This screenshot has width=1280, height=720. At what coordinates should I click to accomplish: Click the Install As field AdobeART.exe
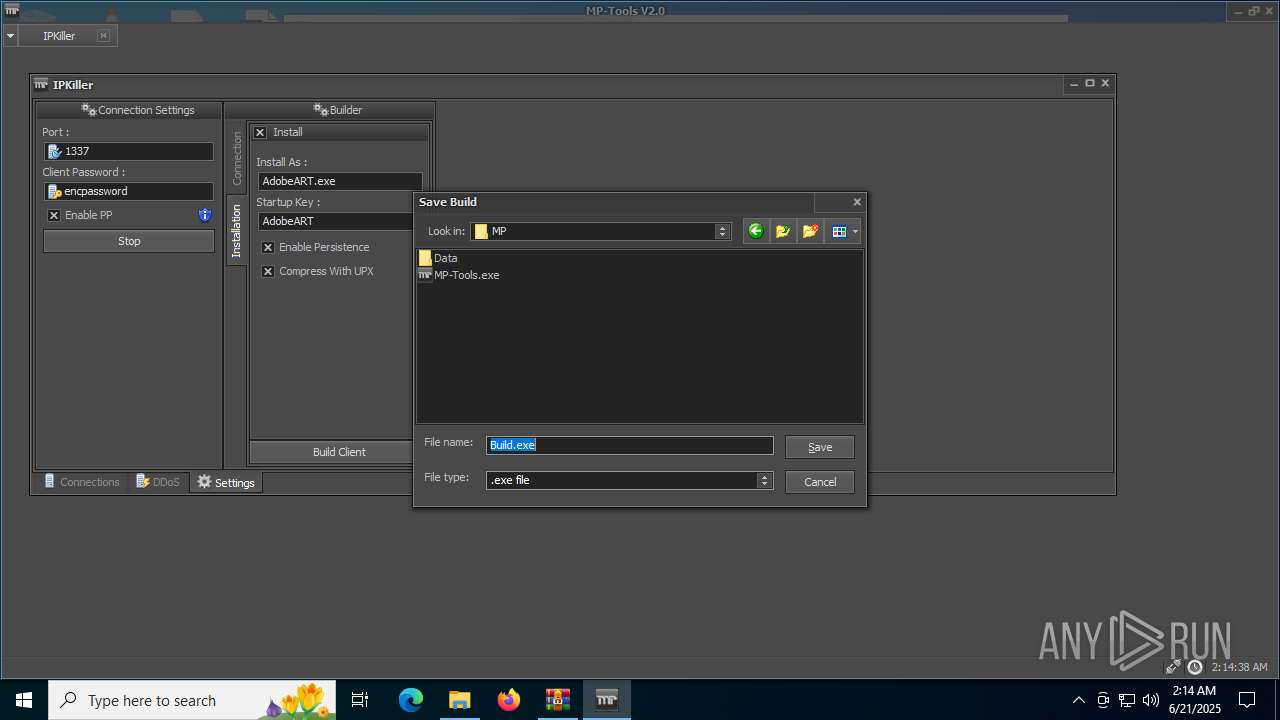pos(340,181)
